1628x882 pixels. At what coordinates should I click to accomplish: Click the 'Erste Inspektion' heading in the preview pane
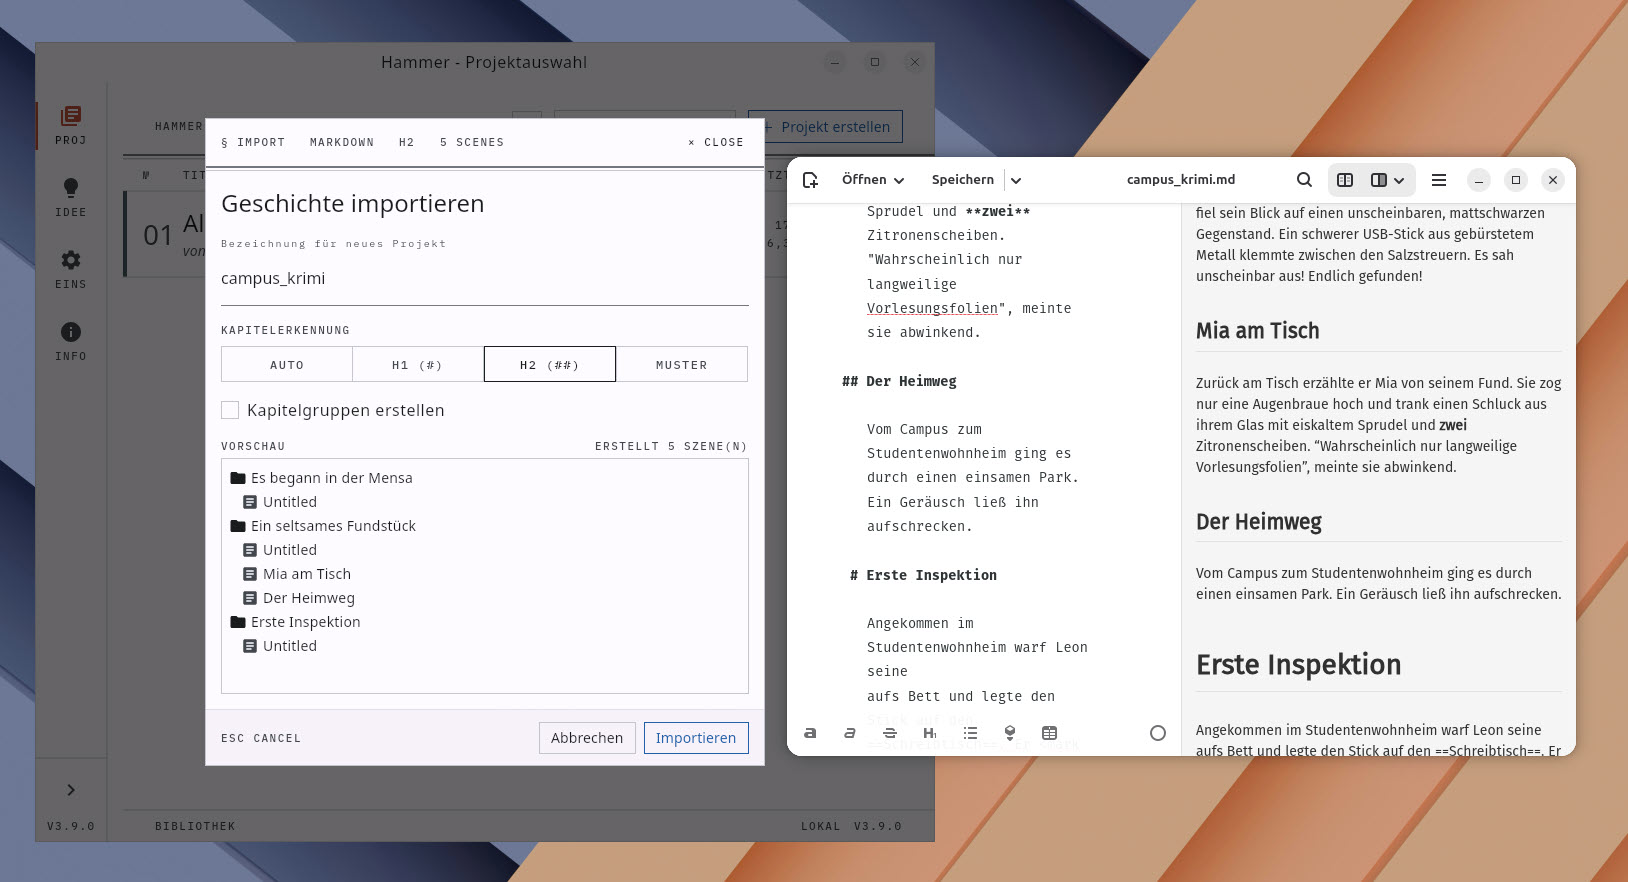pos(1299,665)
